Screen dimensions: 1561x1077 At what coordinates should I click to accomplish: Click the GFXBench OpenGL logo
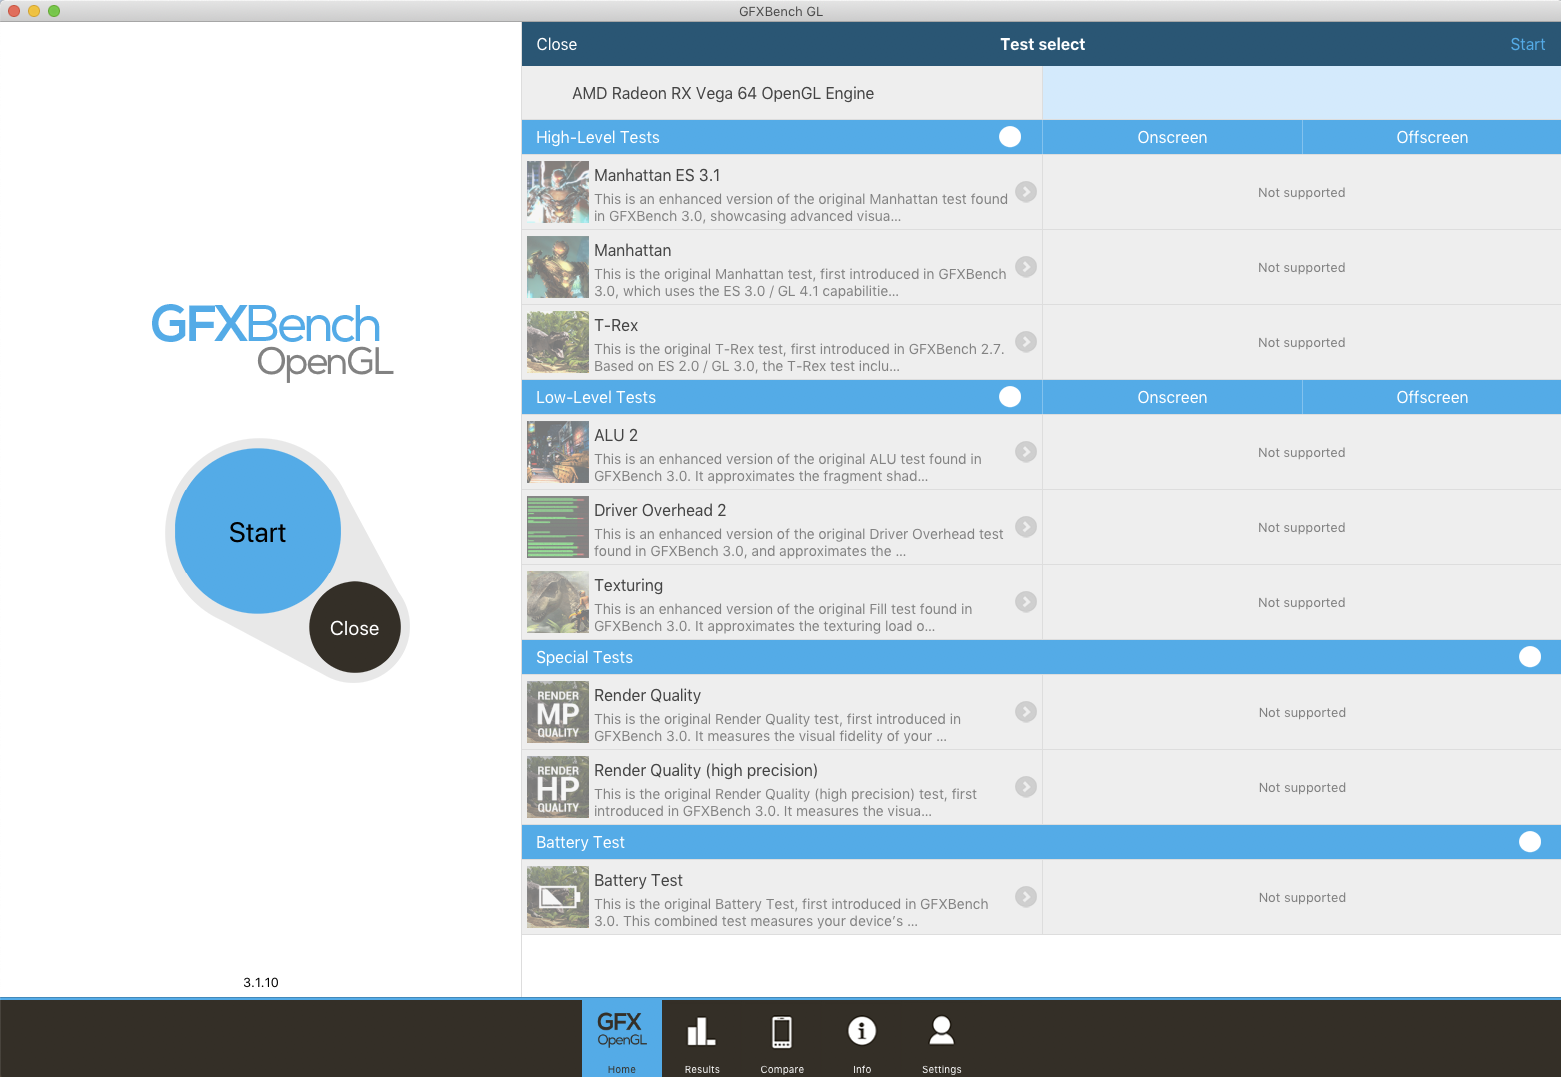(272, 341)
